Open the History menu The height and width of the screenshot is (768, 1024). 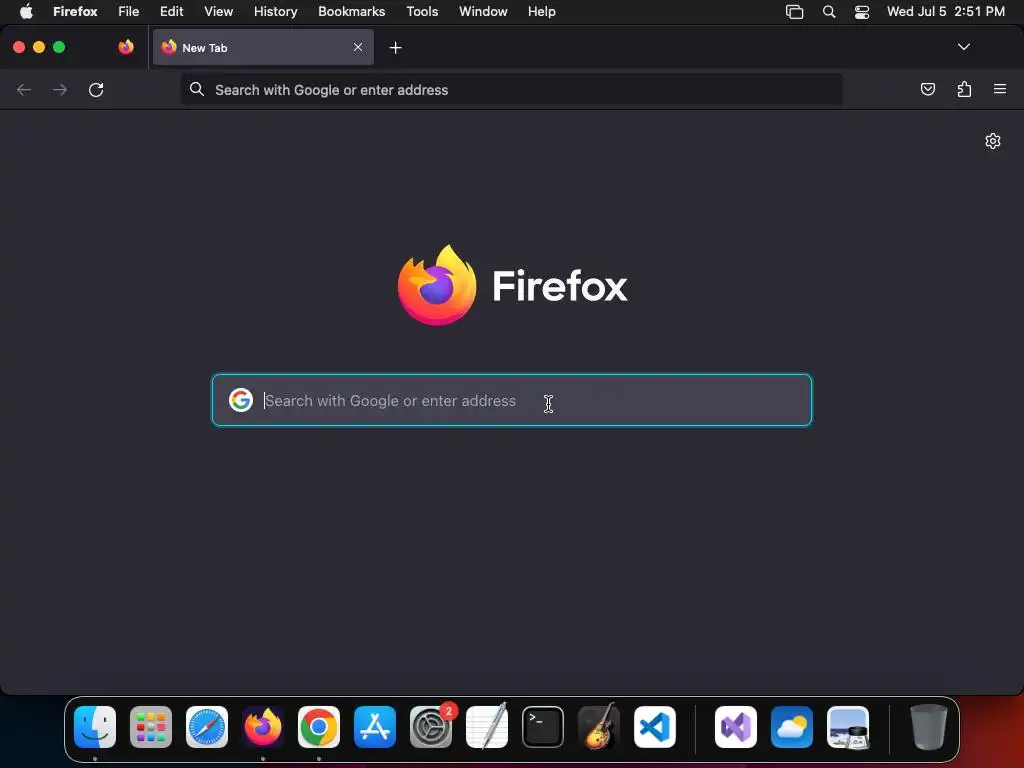(x=276, y=11)
